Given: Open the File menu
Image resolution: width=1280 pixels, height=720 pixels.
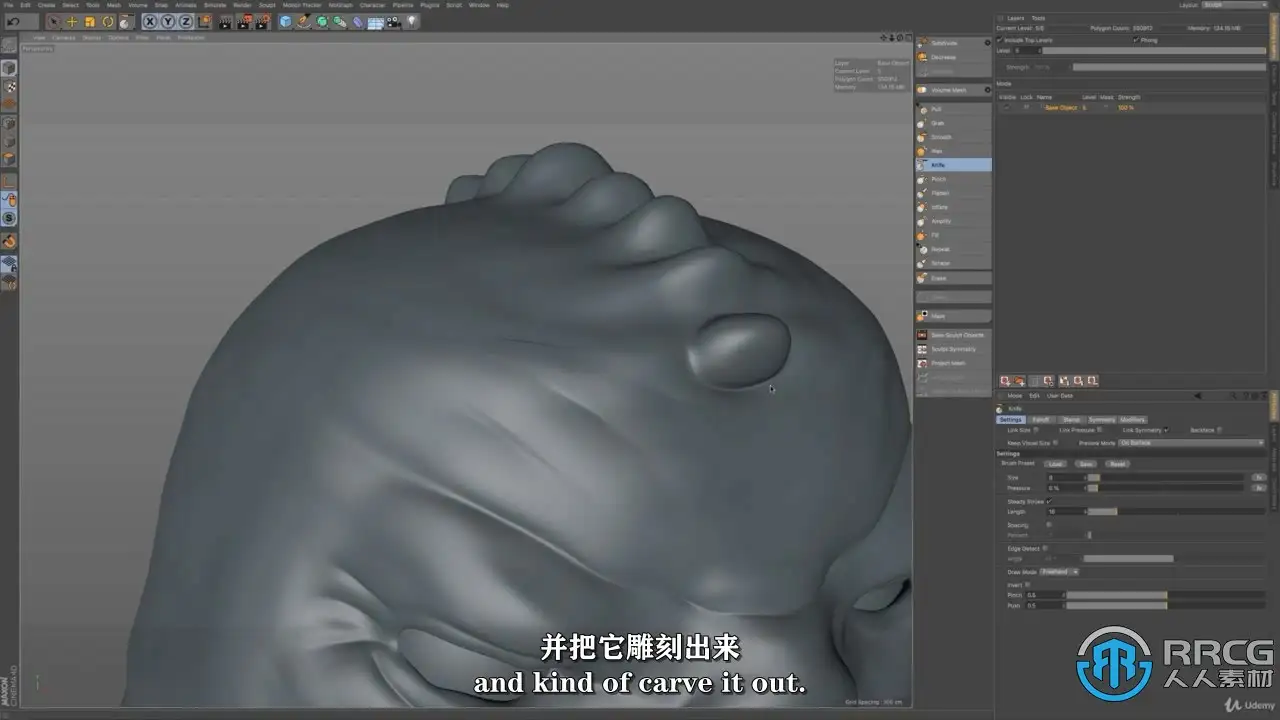Looking at the screenshot, I should click(x=9, y=5).
